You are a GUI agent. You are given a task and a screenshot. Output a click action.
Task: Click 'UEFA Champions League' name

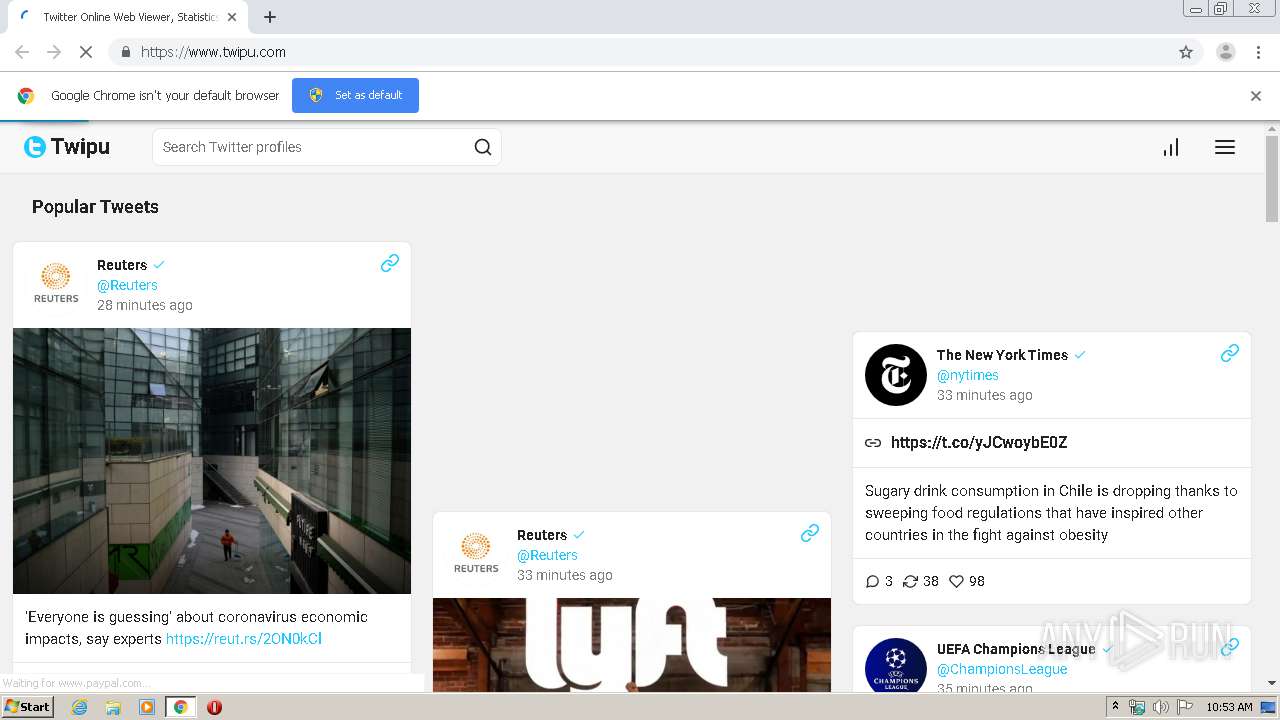click(x=1016, y=649)
